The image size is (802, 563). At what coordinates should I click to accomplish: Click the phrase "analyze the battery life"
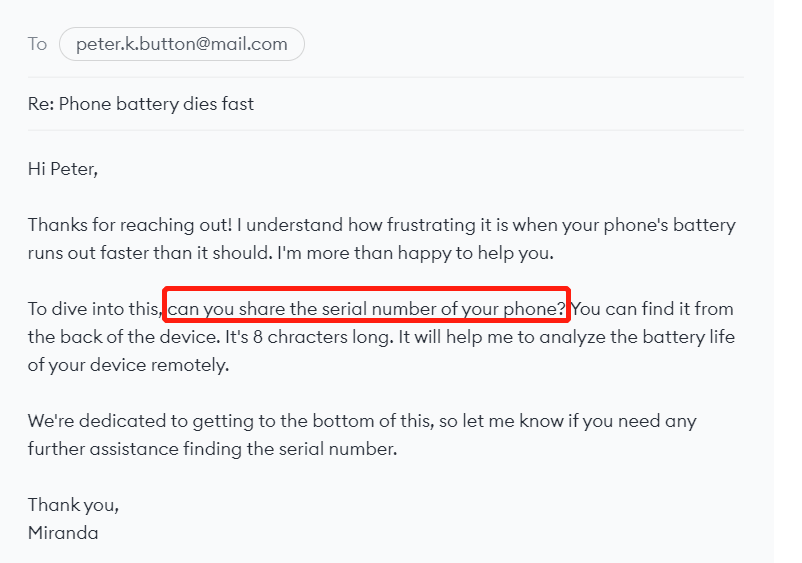coord(637,337)
